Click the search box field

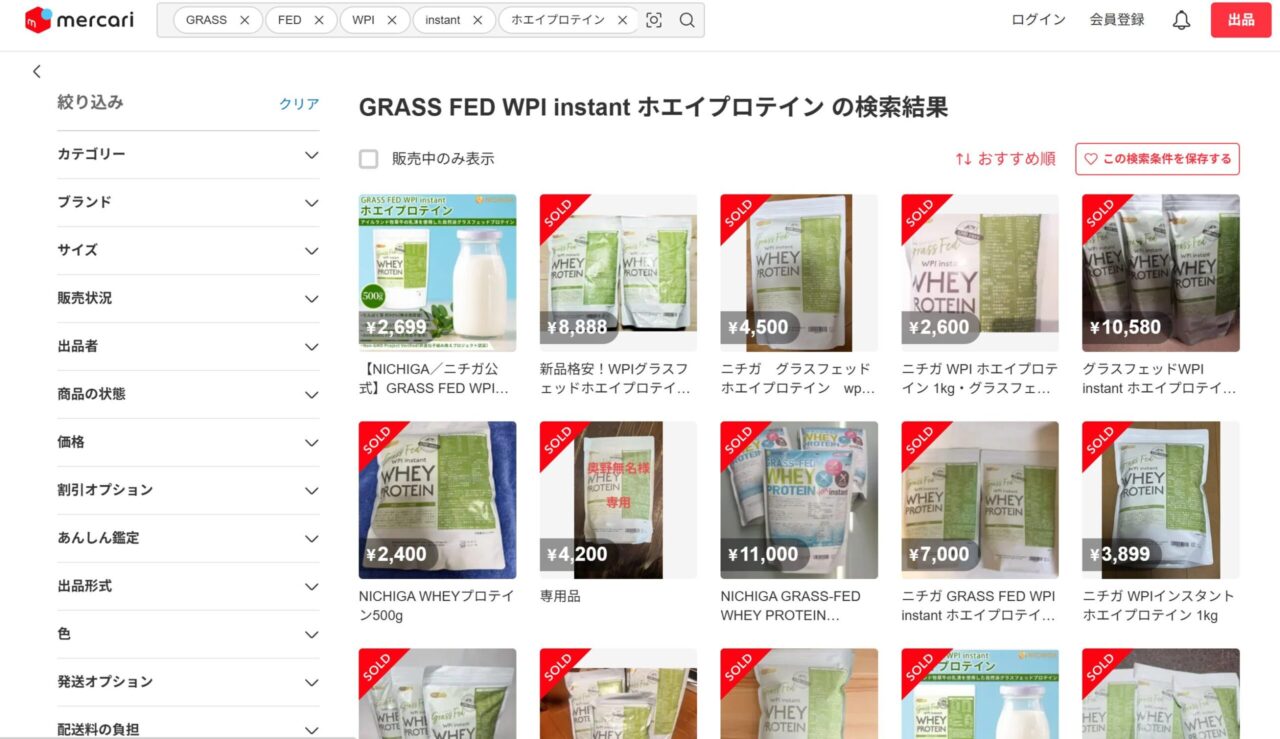tap(430, 20)
